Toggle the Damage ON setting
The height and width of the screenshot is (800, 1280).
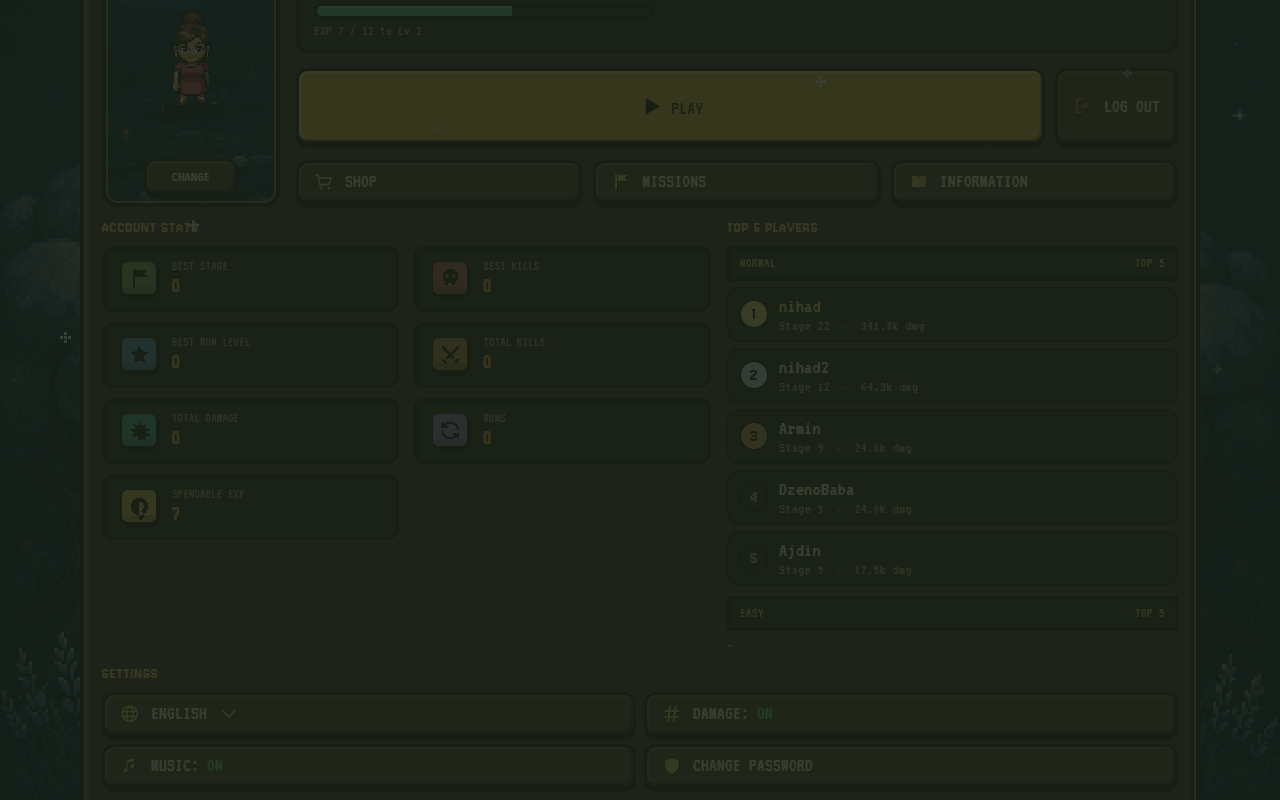pyautogui.click(x=911, y=714)
